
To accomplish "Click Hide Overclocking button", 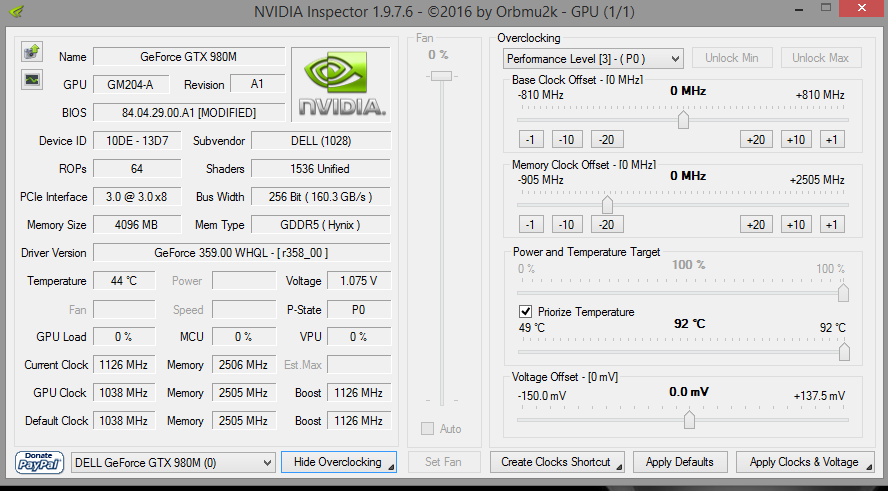I will pos(339,462).
